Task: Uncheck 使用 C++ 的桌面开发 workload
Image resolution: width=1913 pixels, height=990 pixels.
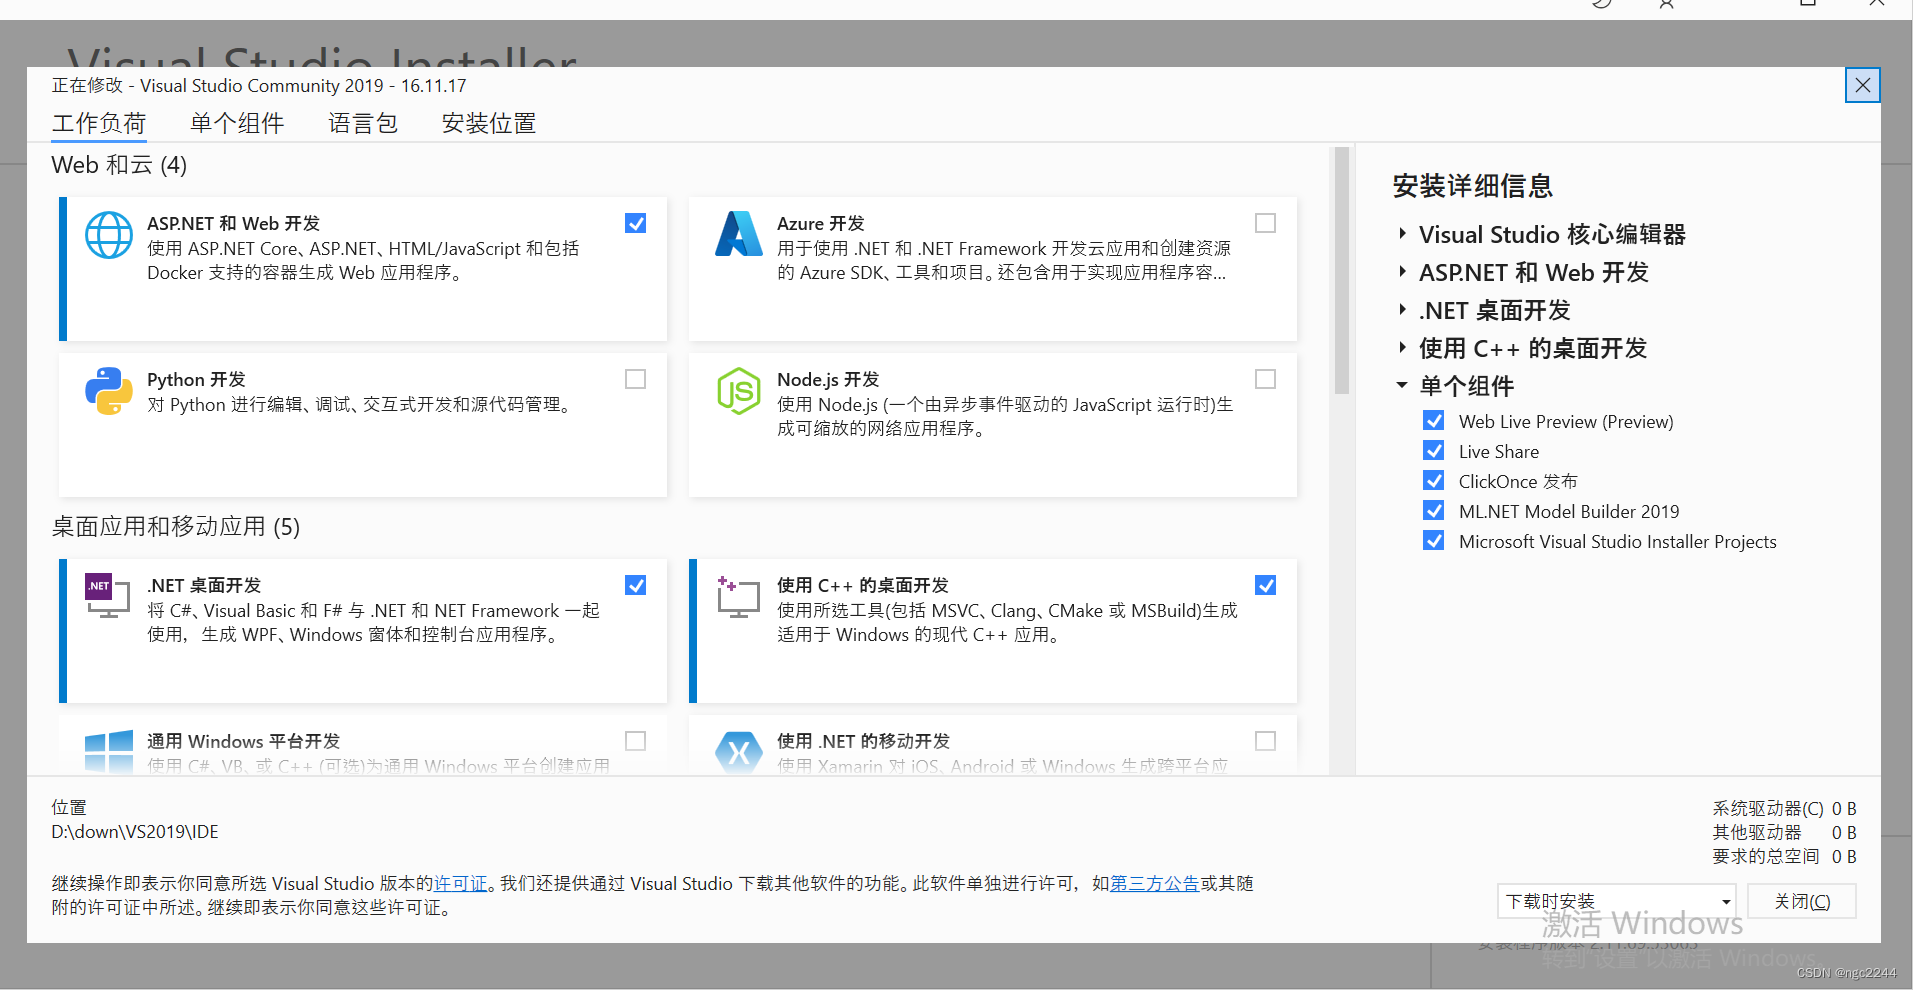Action: 1265,585
